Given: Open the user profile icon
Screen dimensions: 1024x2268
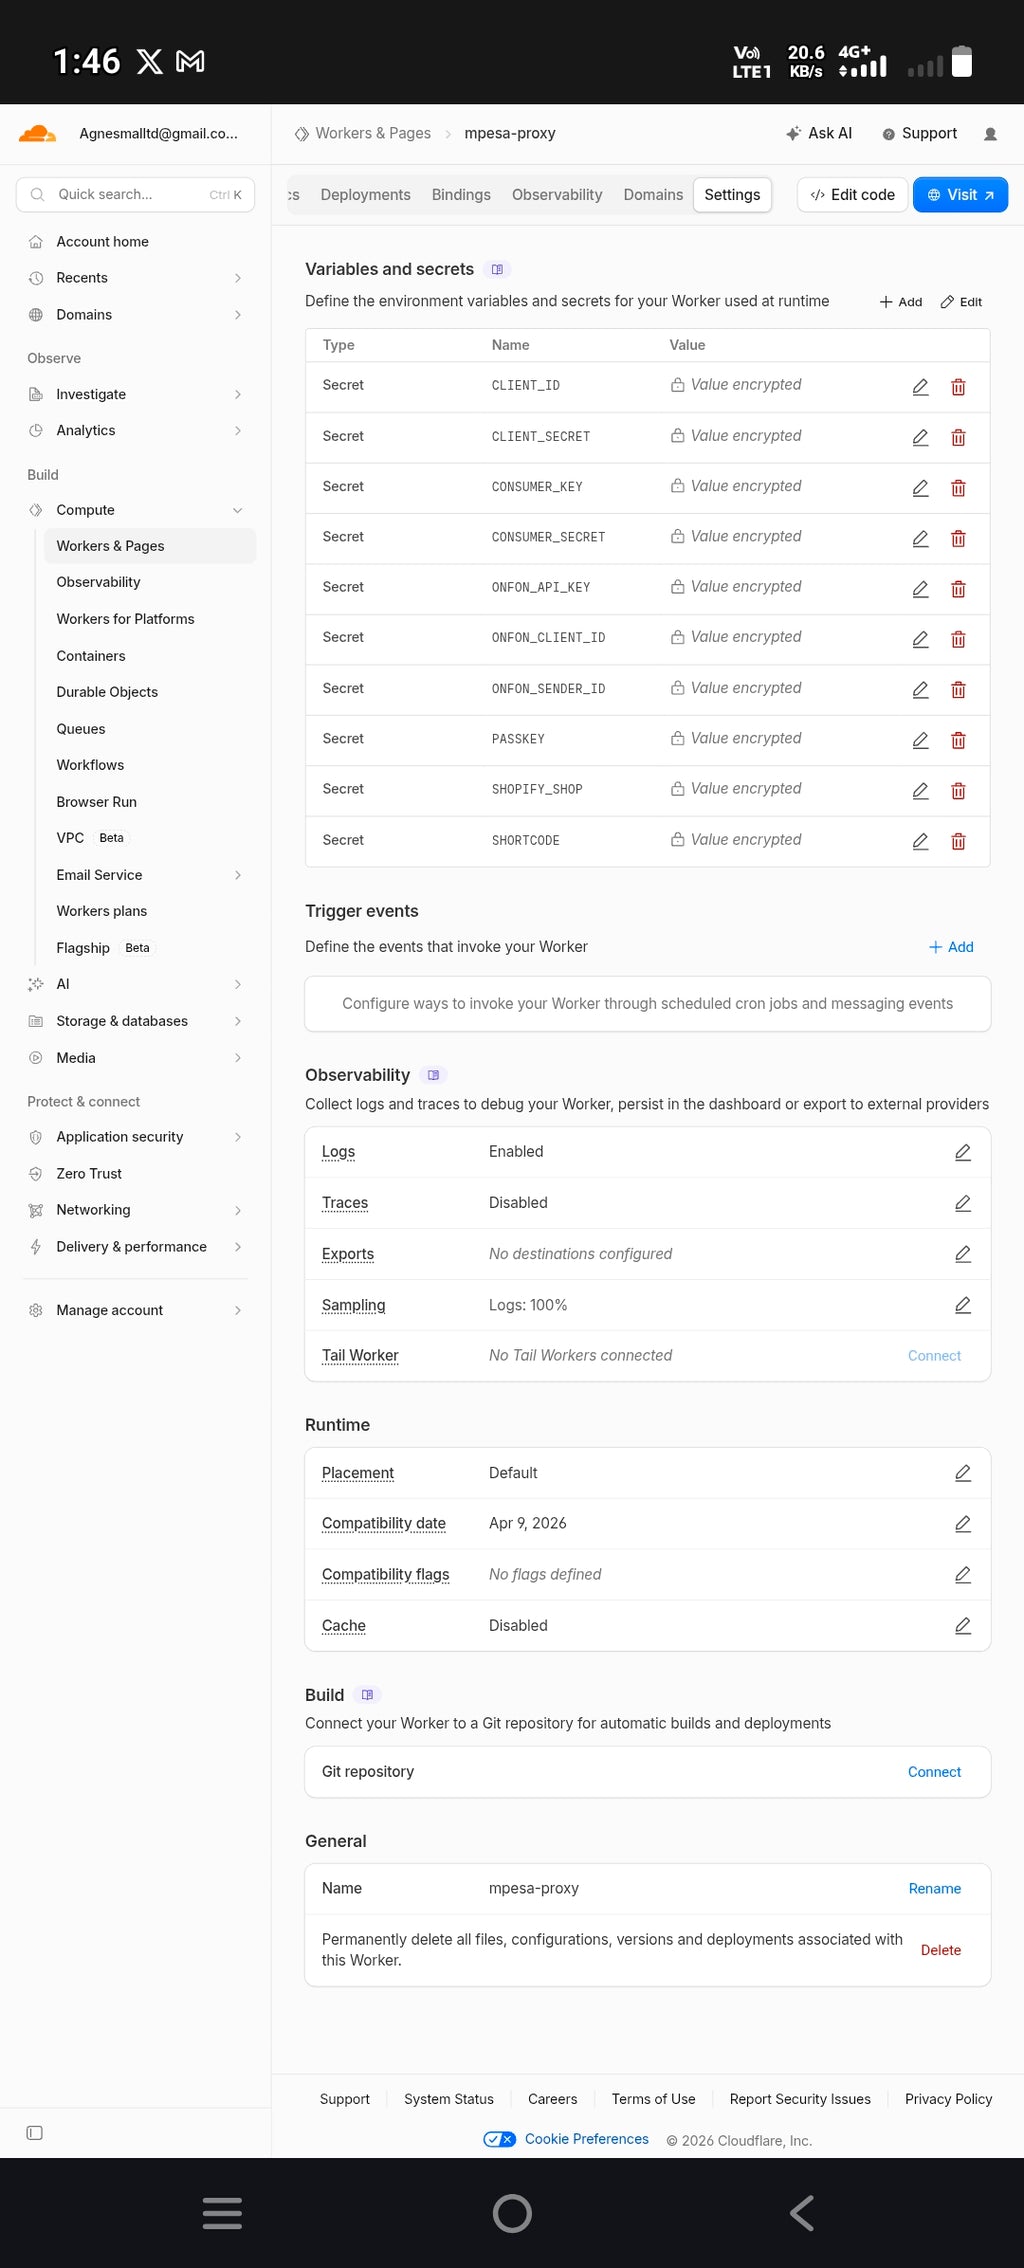Looking at the screenshot, I should [x=990, y=134].
